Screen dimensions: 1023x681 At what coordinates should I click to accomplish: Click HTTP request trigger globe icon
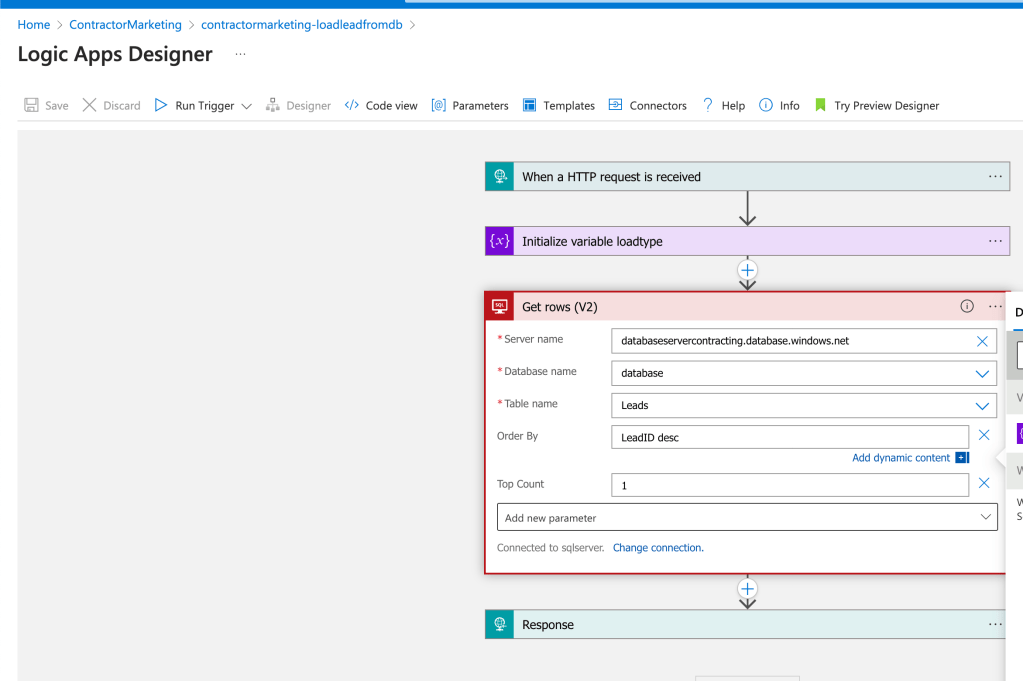[500, 177]
